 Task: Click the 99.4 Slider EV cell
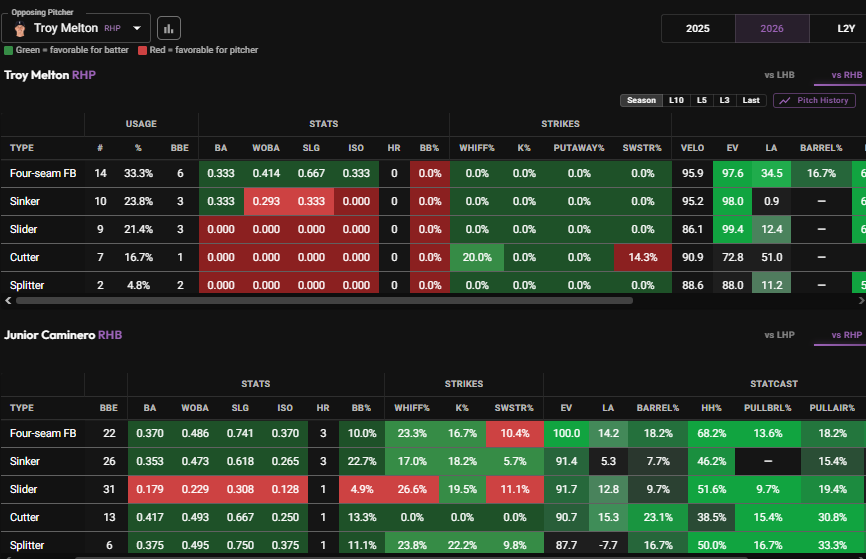732,230
